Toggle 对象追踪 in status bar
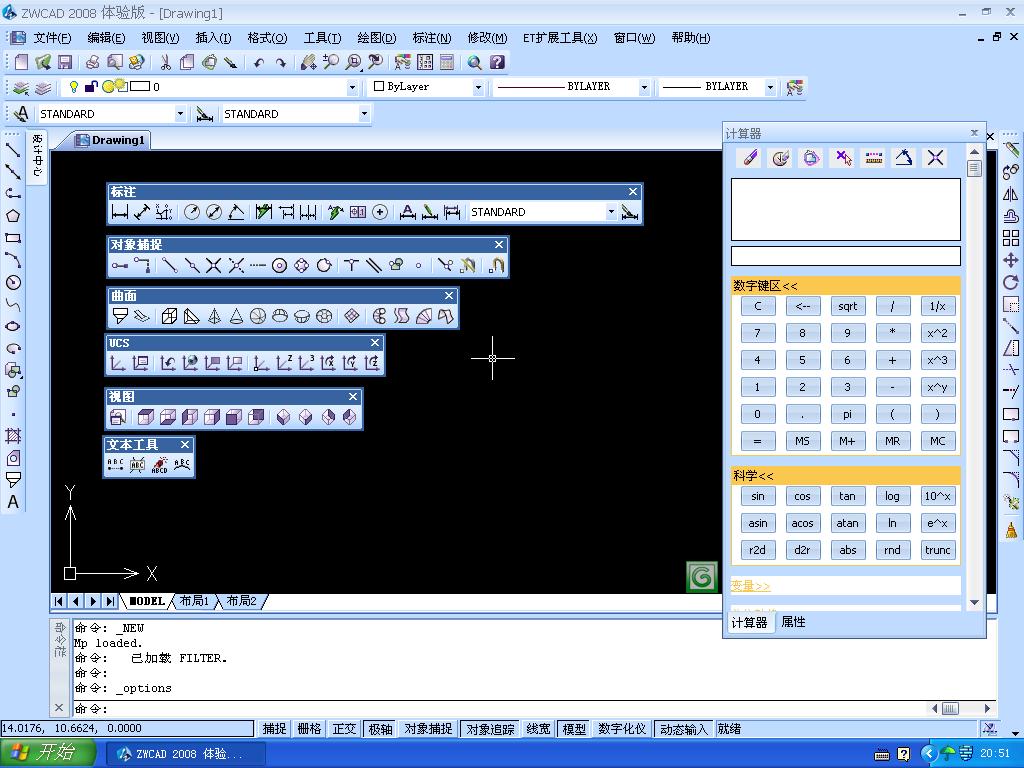 coord(490,729)
